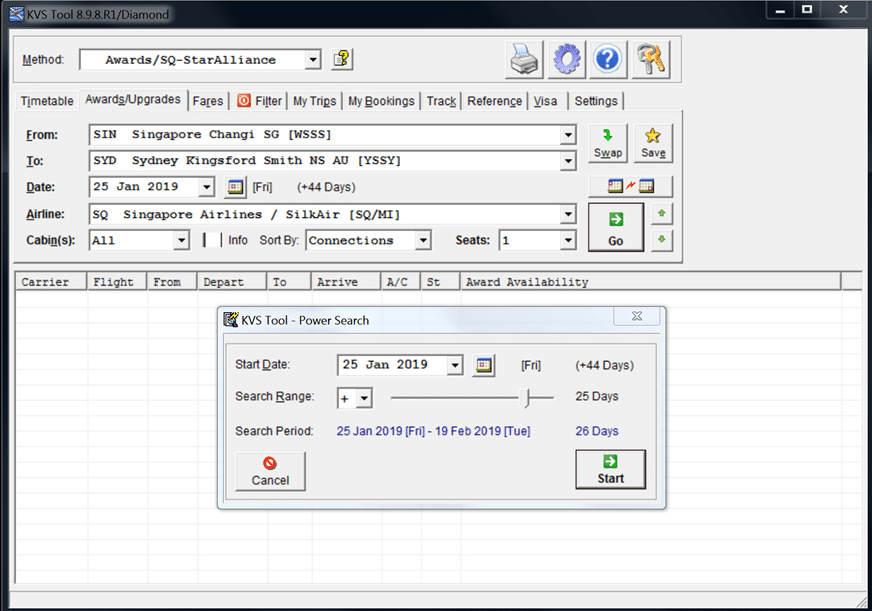Click the '25 Days' search range value
The image size is (872, 611).
pyautogui.click(x=597, y=396)
